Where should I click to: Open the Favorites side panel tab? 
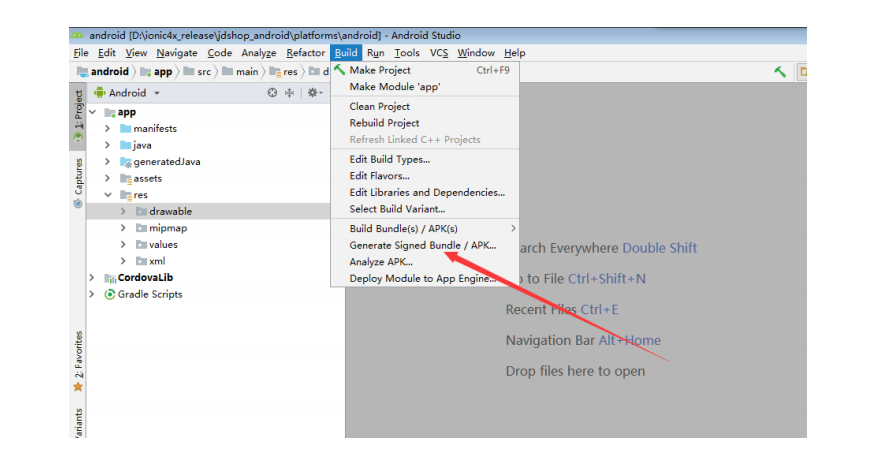click(78, 358)
